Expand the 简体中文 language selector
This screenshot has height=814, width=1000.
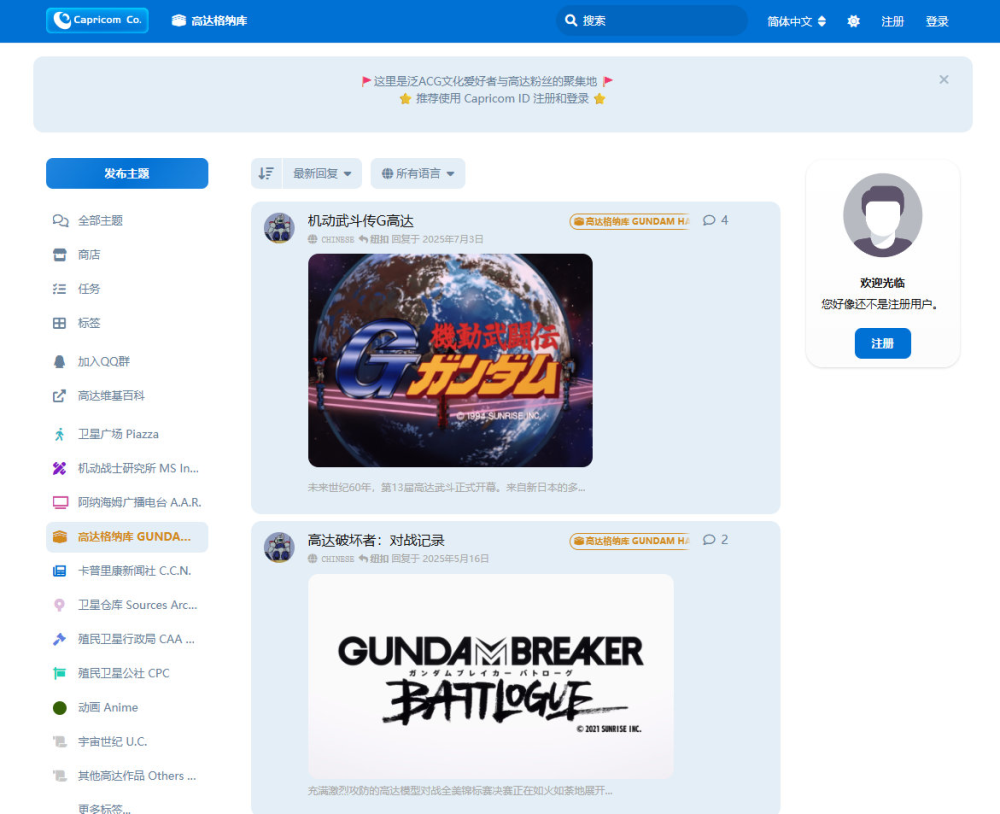pyautogui.click(x=796, y=21)
